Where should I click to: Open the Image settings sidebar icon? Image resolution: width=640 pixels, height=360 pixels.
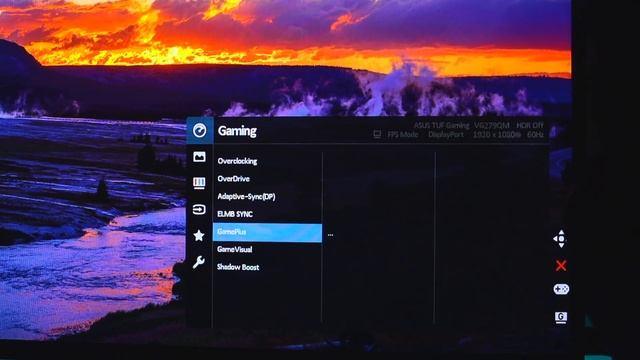[199, 157]
